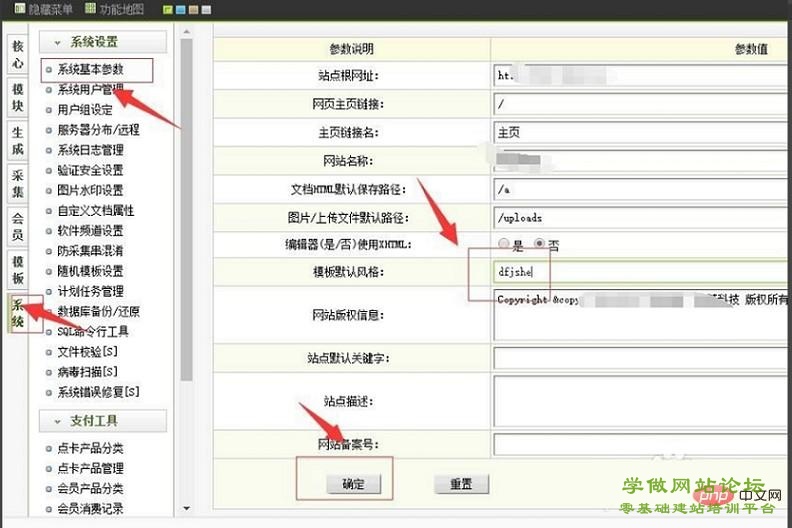Open 系统日志管理 menu item
This screenshot has height=528, width=792.
coord(90,150)
